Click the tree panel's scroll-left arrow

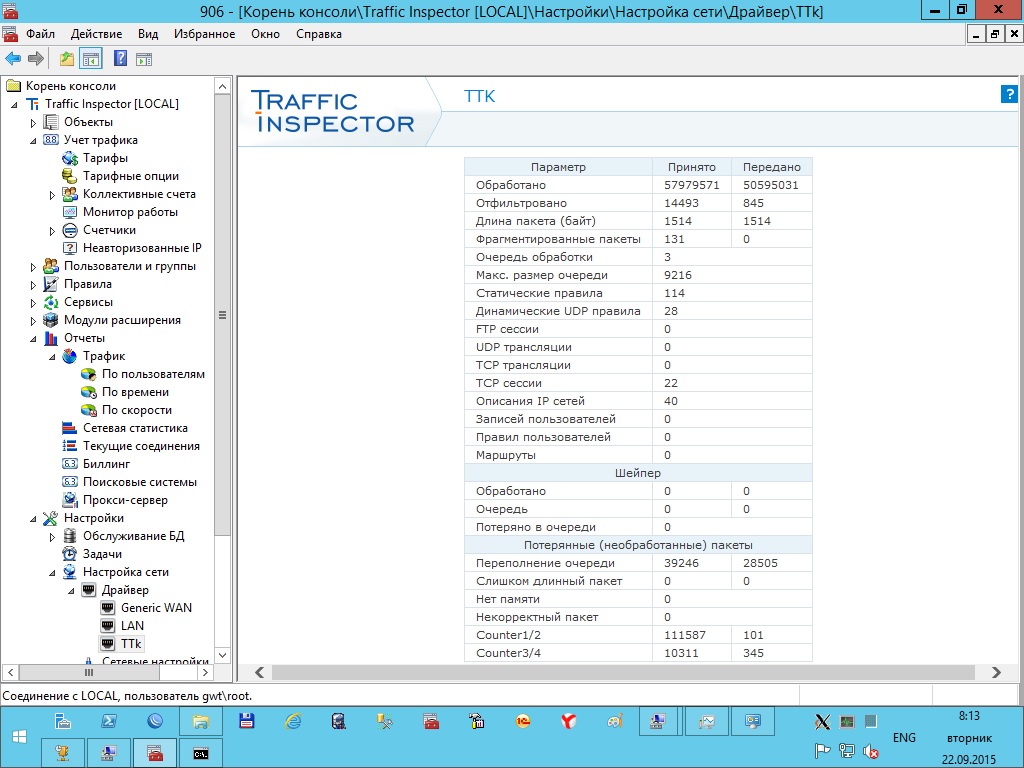[x=10, y=672]
